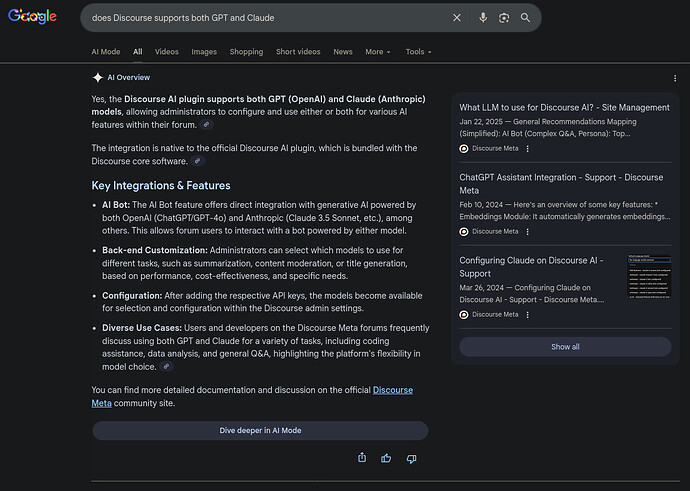Screen dimensions: 690x491
Task: Share the AI Overview with share icon
Action: [362, 458]
